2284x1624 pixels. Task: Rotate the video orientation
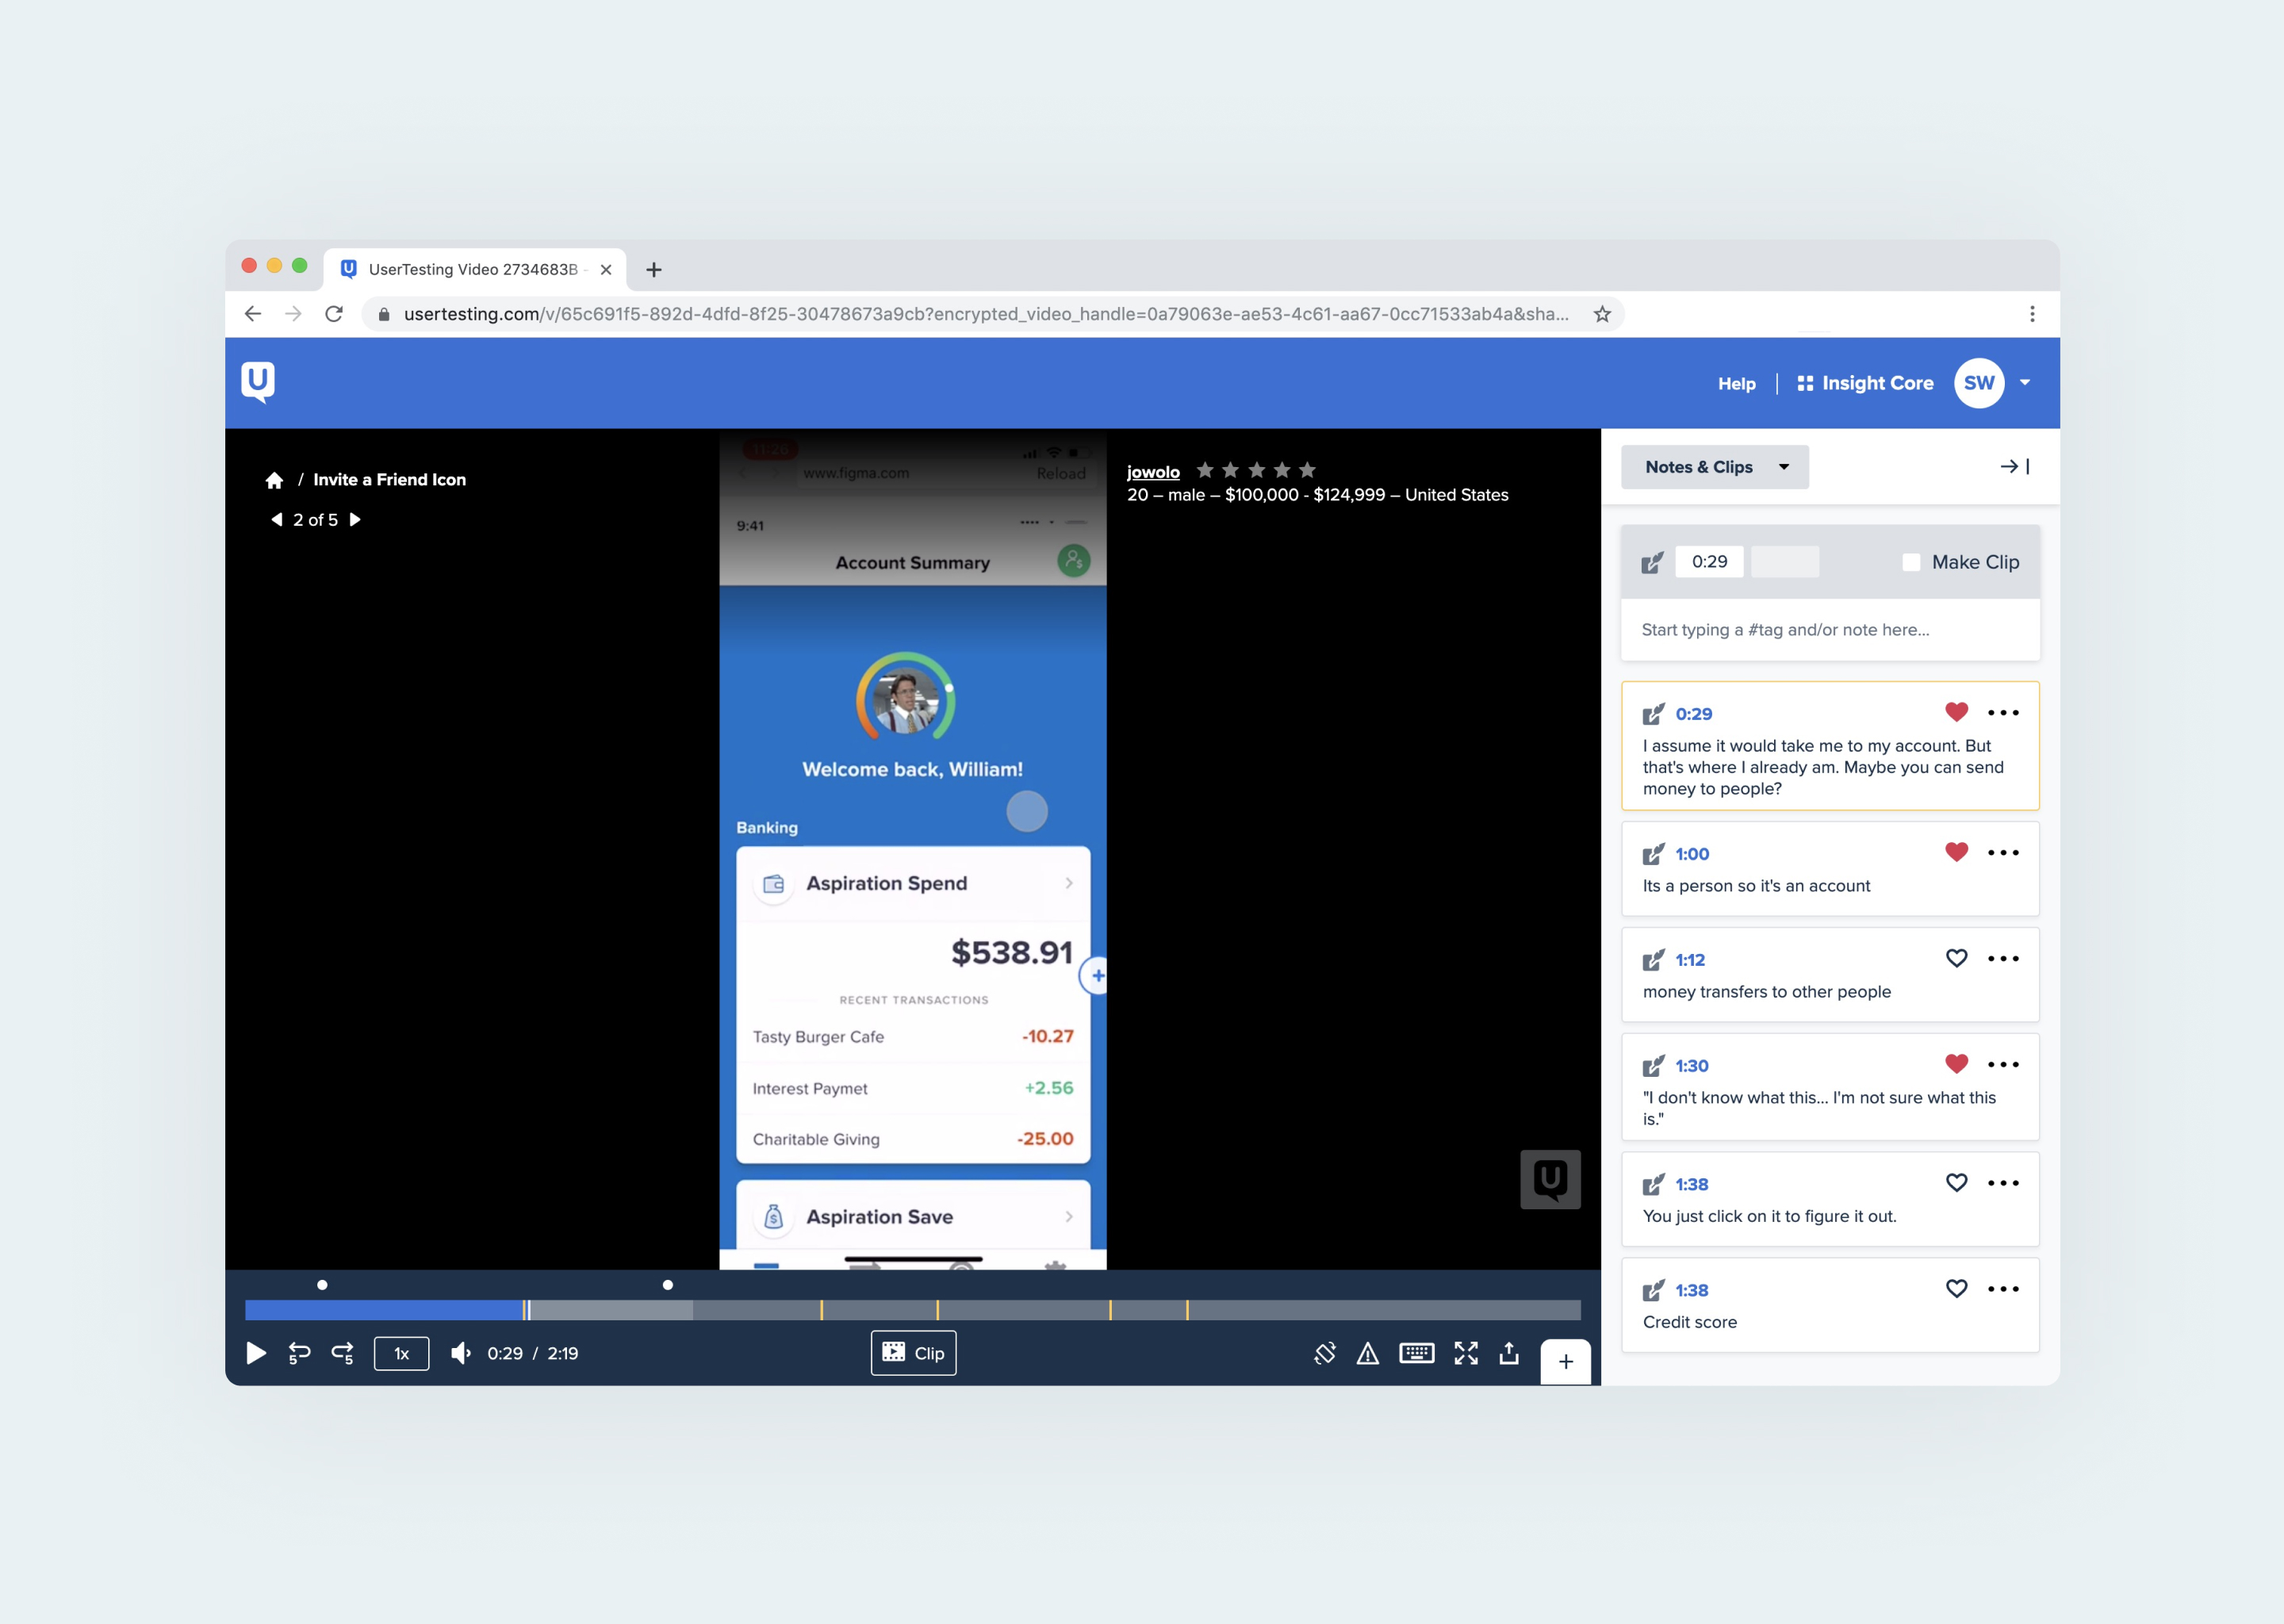click(1325, 1353)
